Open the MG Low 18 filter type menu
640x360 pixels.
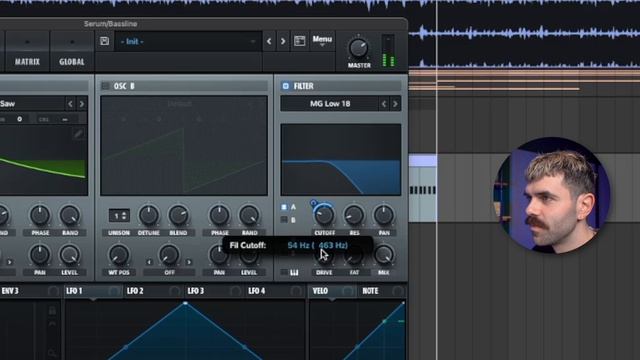click(330, 104)
